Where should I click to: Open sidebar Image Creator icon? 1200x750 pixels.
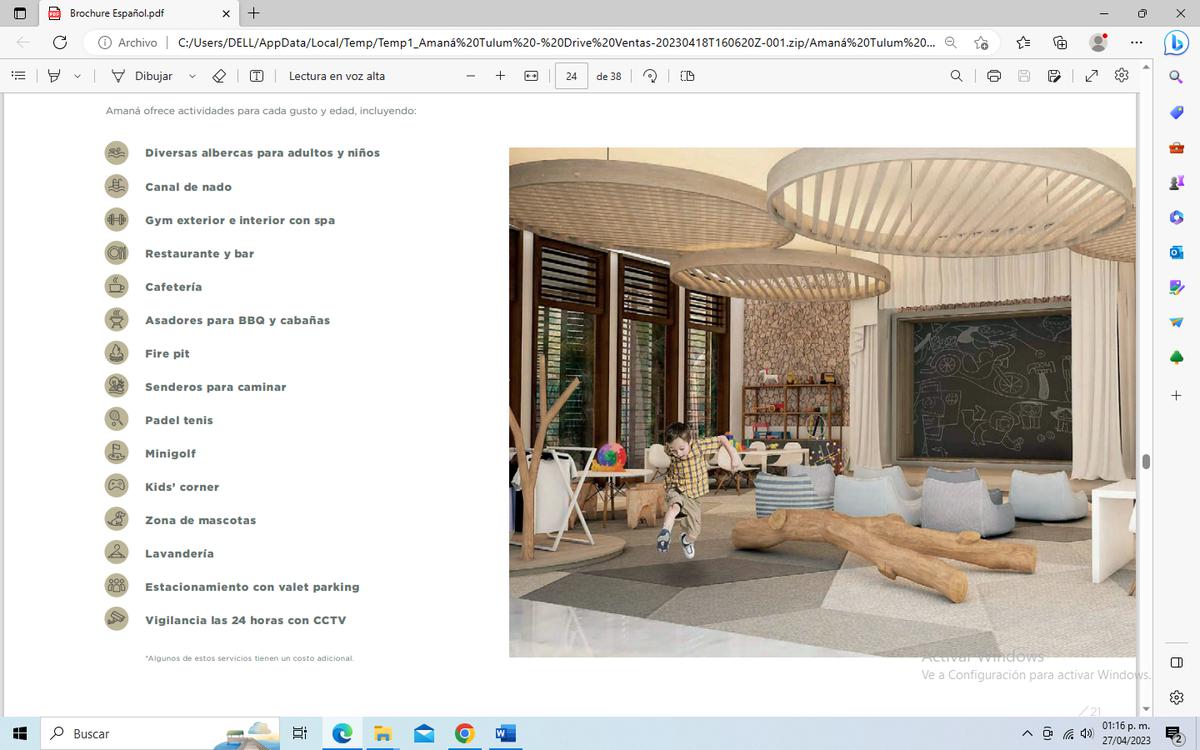(x=1176, y=288)
